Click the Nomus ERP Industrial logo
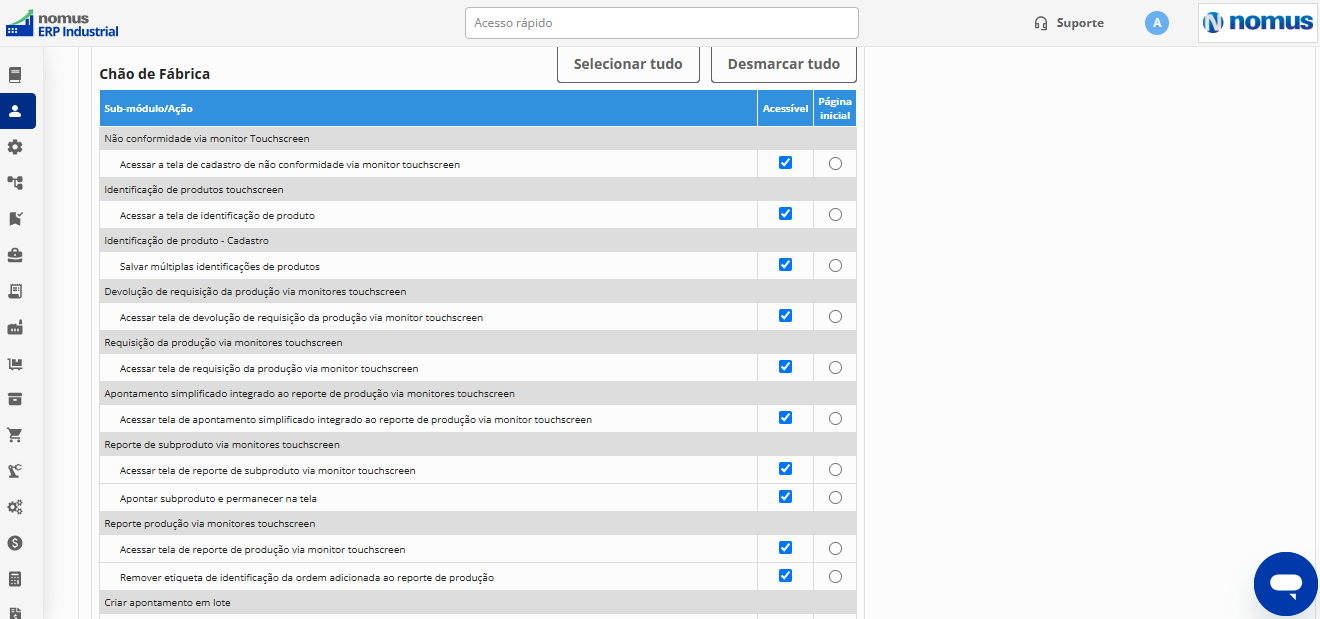Viewport: 1320px width, 619px height. (x=62, y=23)
